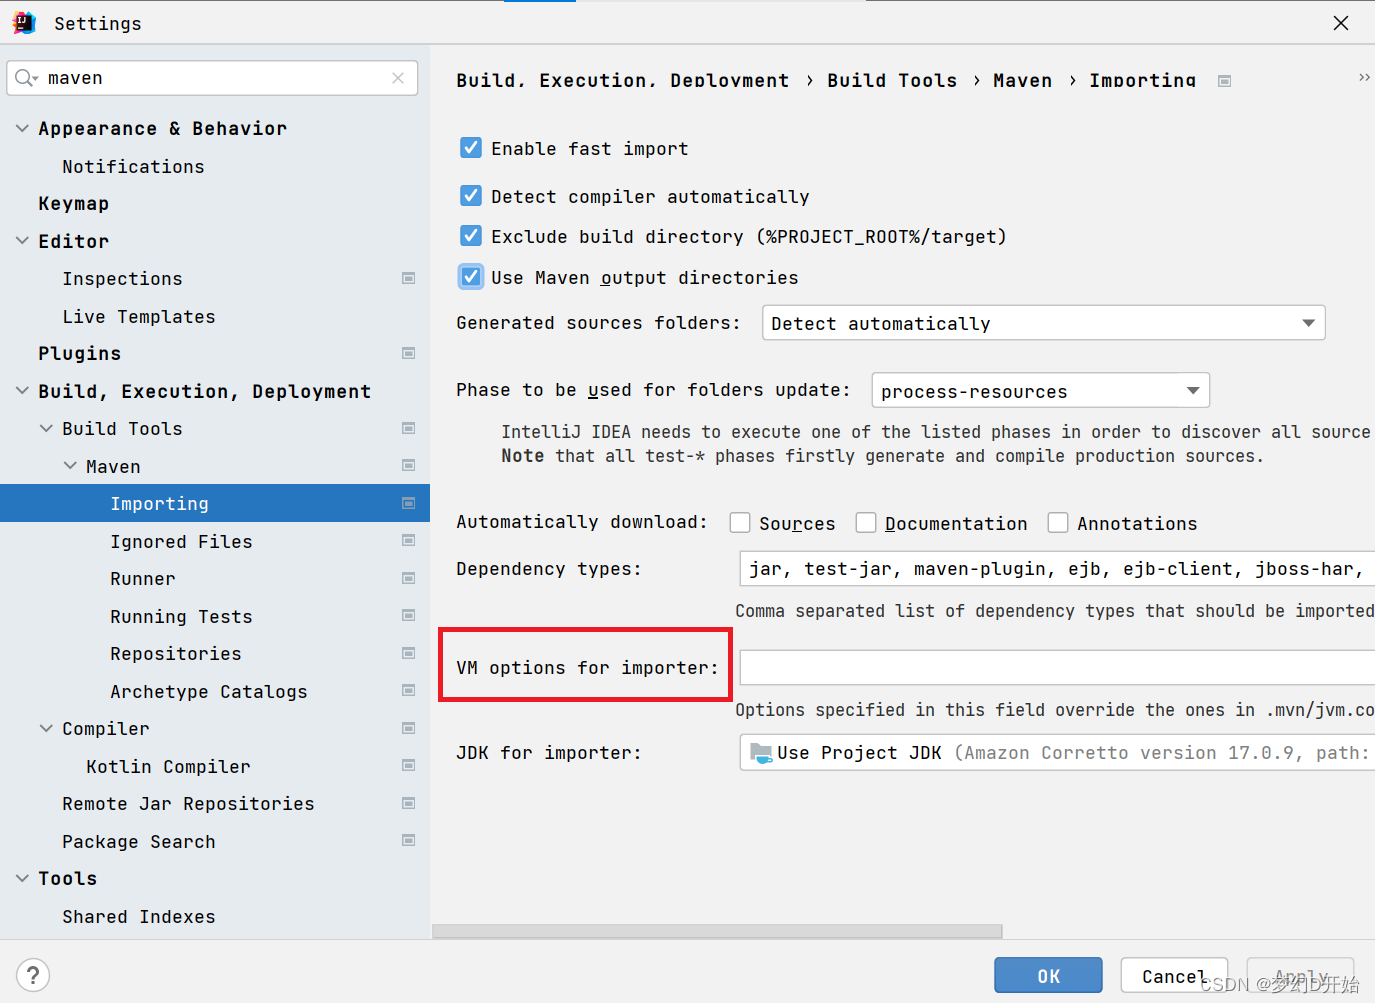1375x1003 pixels.
Task: Select Running Tests under Maven
Action: 181,616
